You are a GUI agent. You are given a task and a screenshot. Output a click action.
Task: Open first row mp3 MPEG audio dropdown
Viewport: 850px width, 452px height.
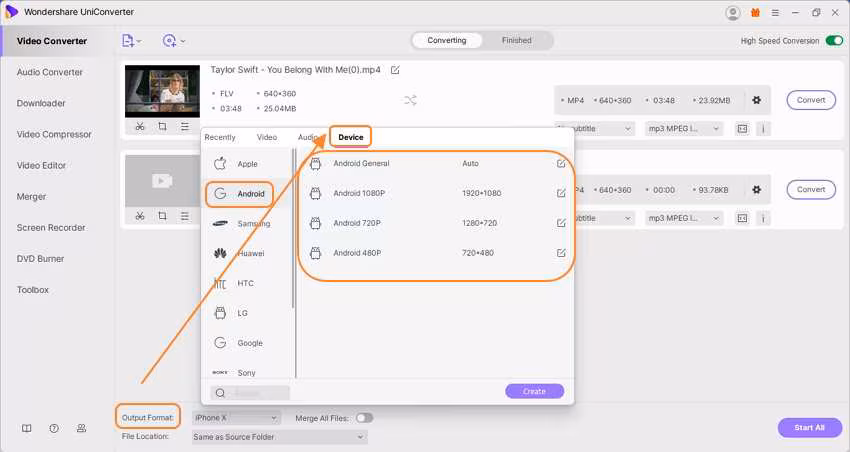point(684,128)
